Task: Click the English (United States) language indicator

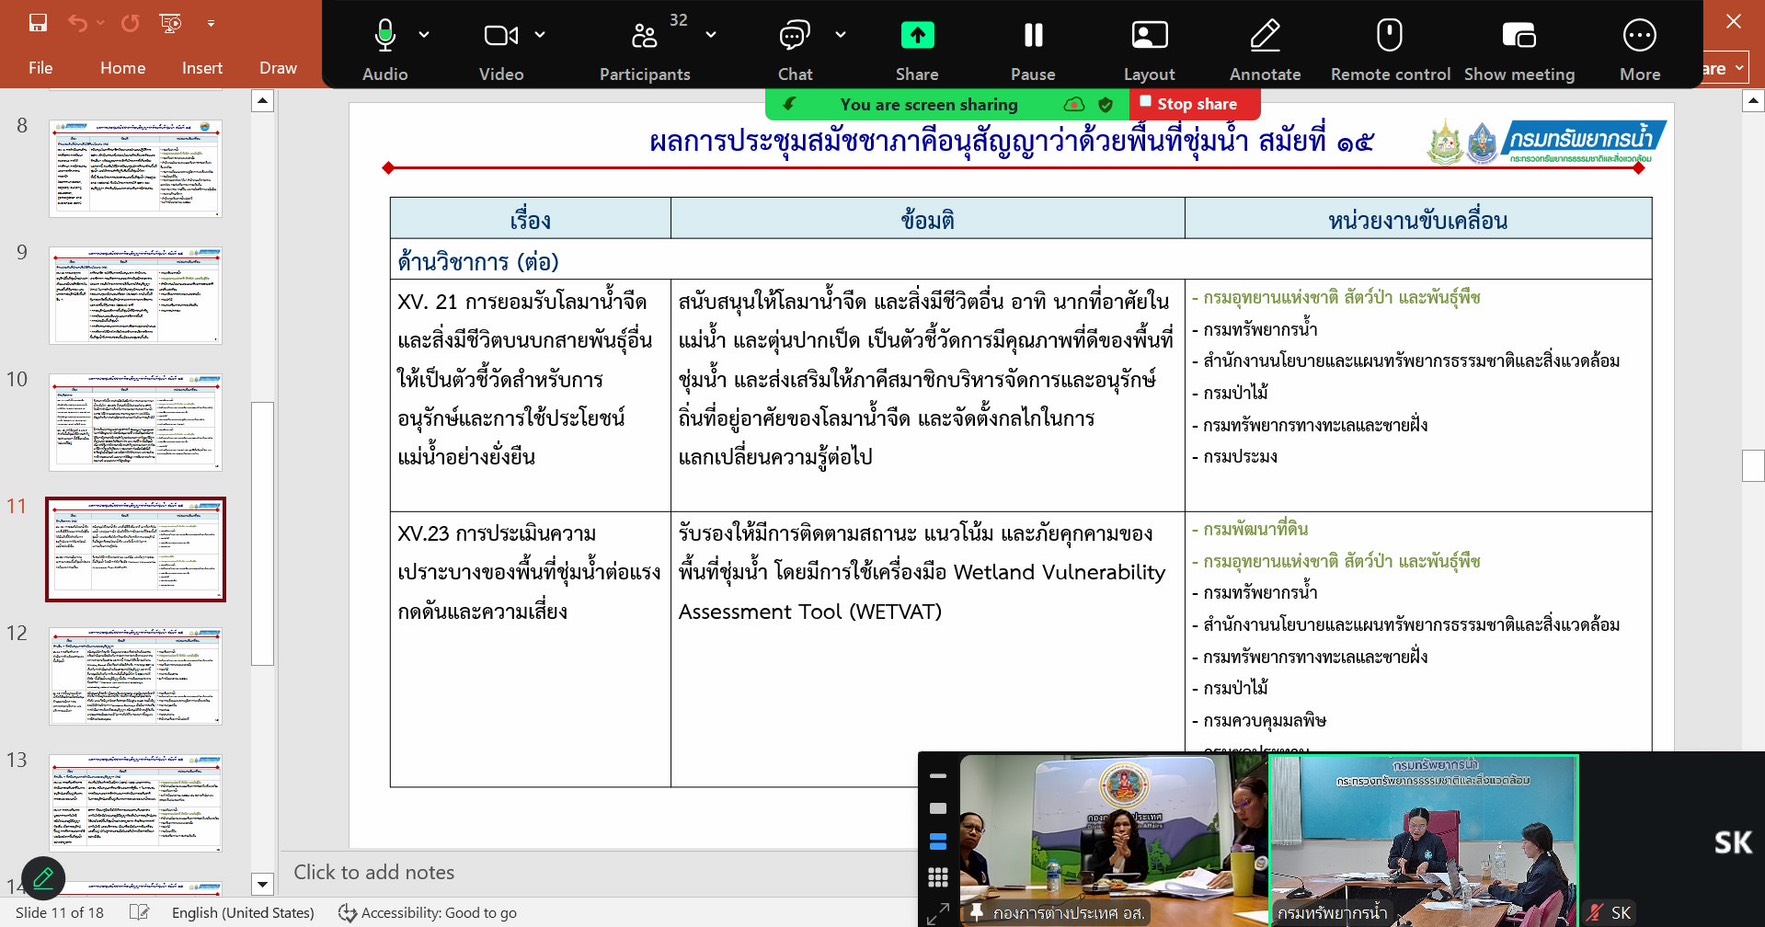Action: [243, 912]
